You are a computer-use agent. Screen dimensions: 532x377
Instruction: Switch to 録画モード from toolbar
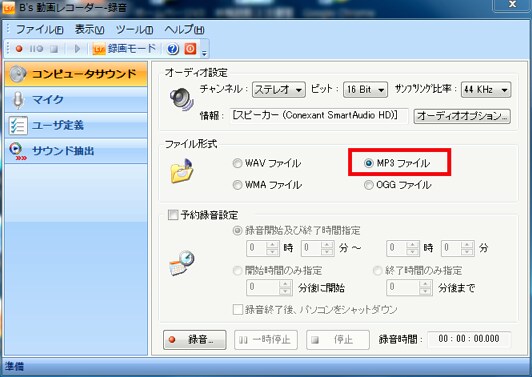[124, 49]
